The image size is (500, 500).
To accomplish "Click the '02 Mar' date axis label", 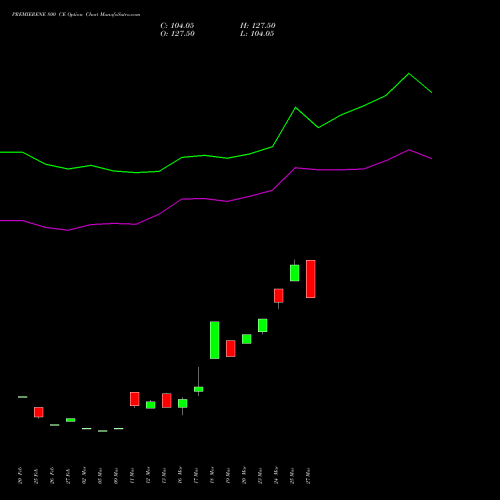I will click(84, 475).
